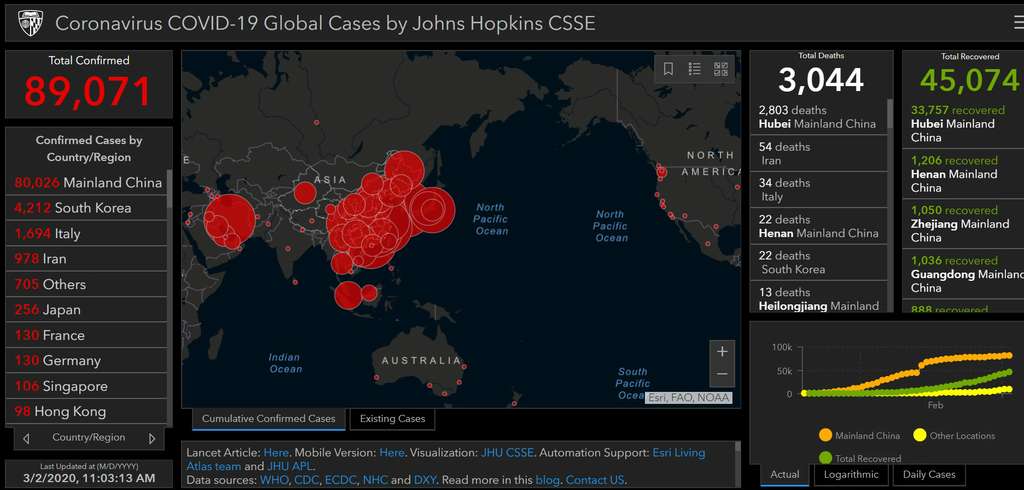This screenshot has height=490, width=1024.
Task: Open the DXY data source link
Action: (425, 480)
